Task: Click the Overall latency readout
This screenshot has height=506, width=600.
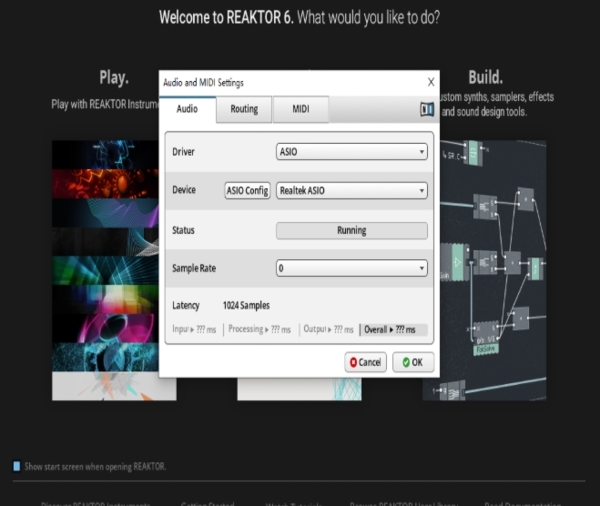Action: click(x=393, y=330)
